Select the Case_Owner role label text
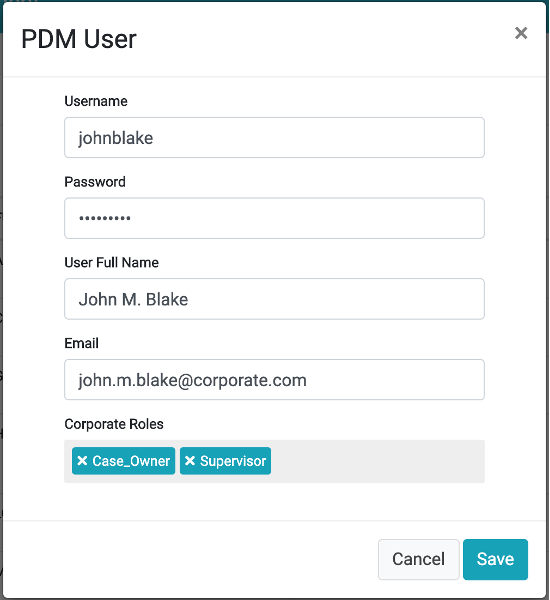The width and height of the screenshot is (550, 600). point(131,461)
